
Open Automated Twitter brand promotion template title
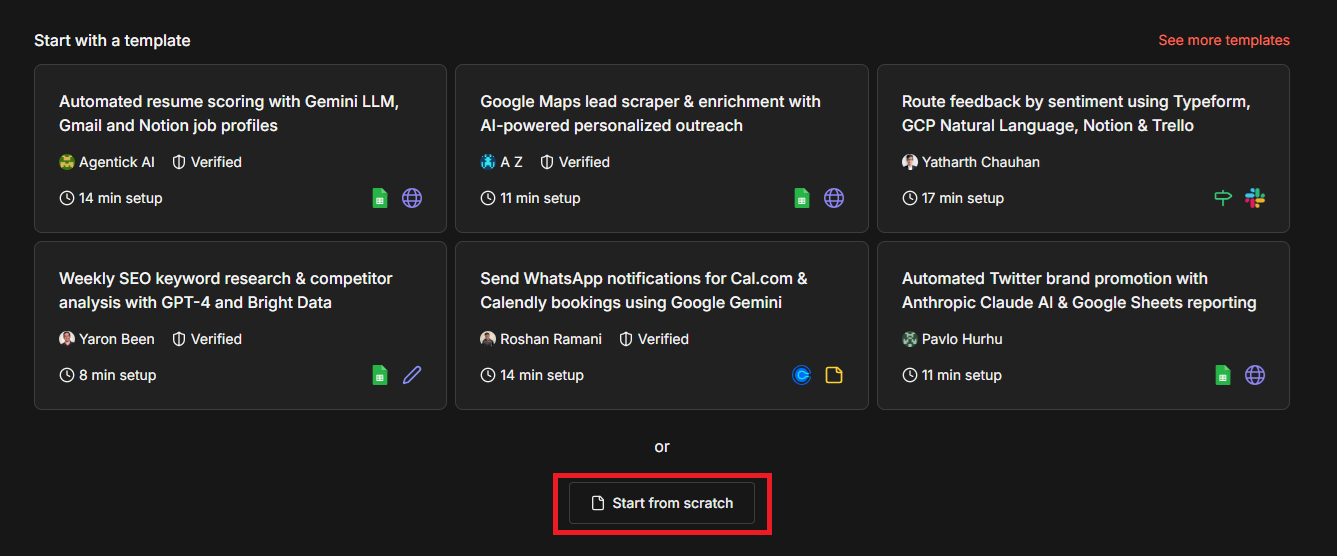tap(1079, 290)
